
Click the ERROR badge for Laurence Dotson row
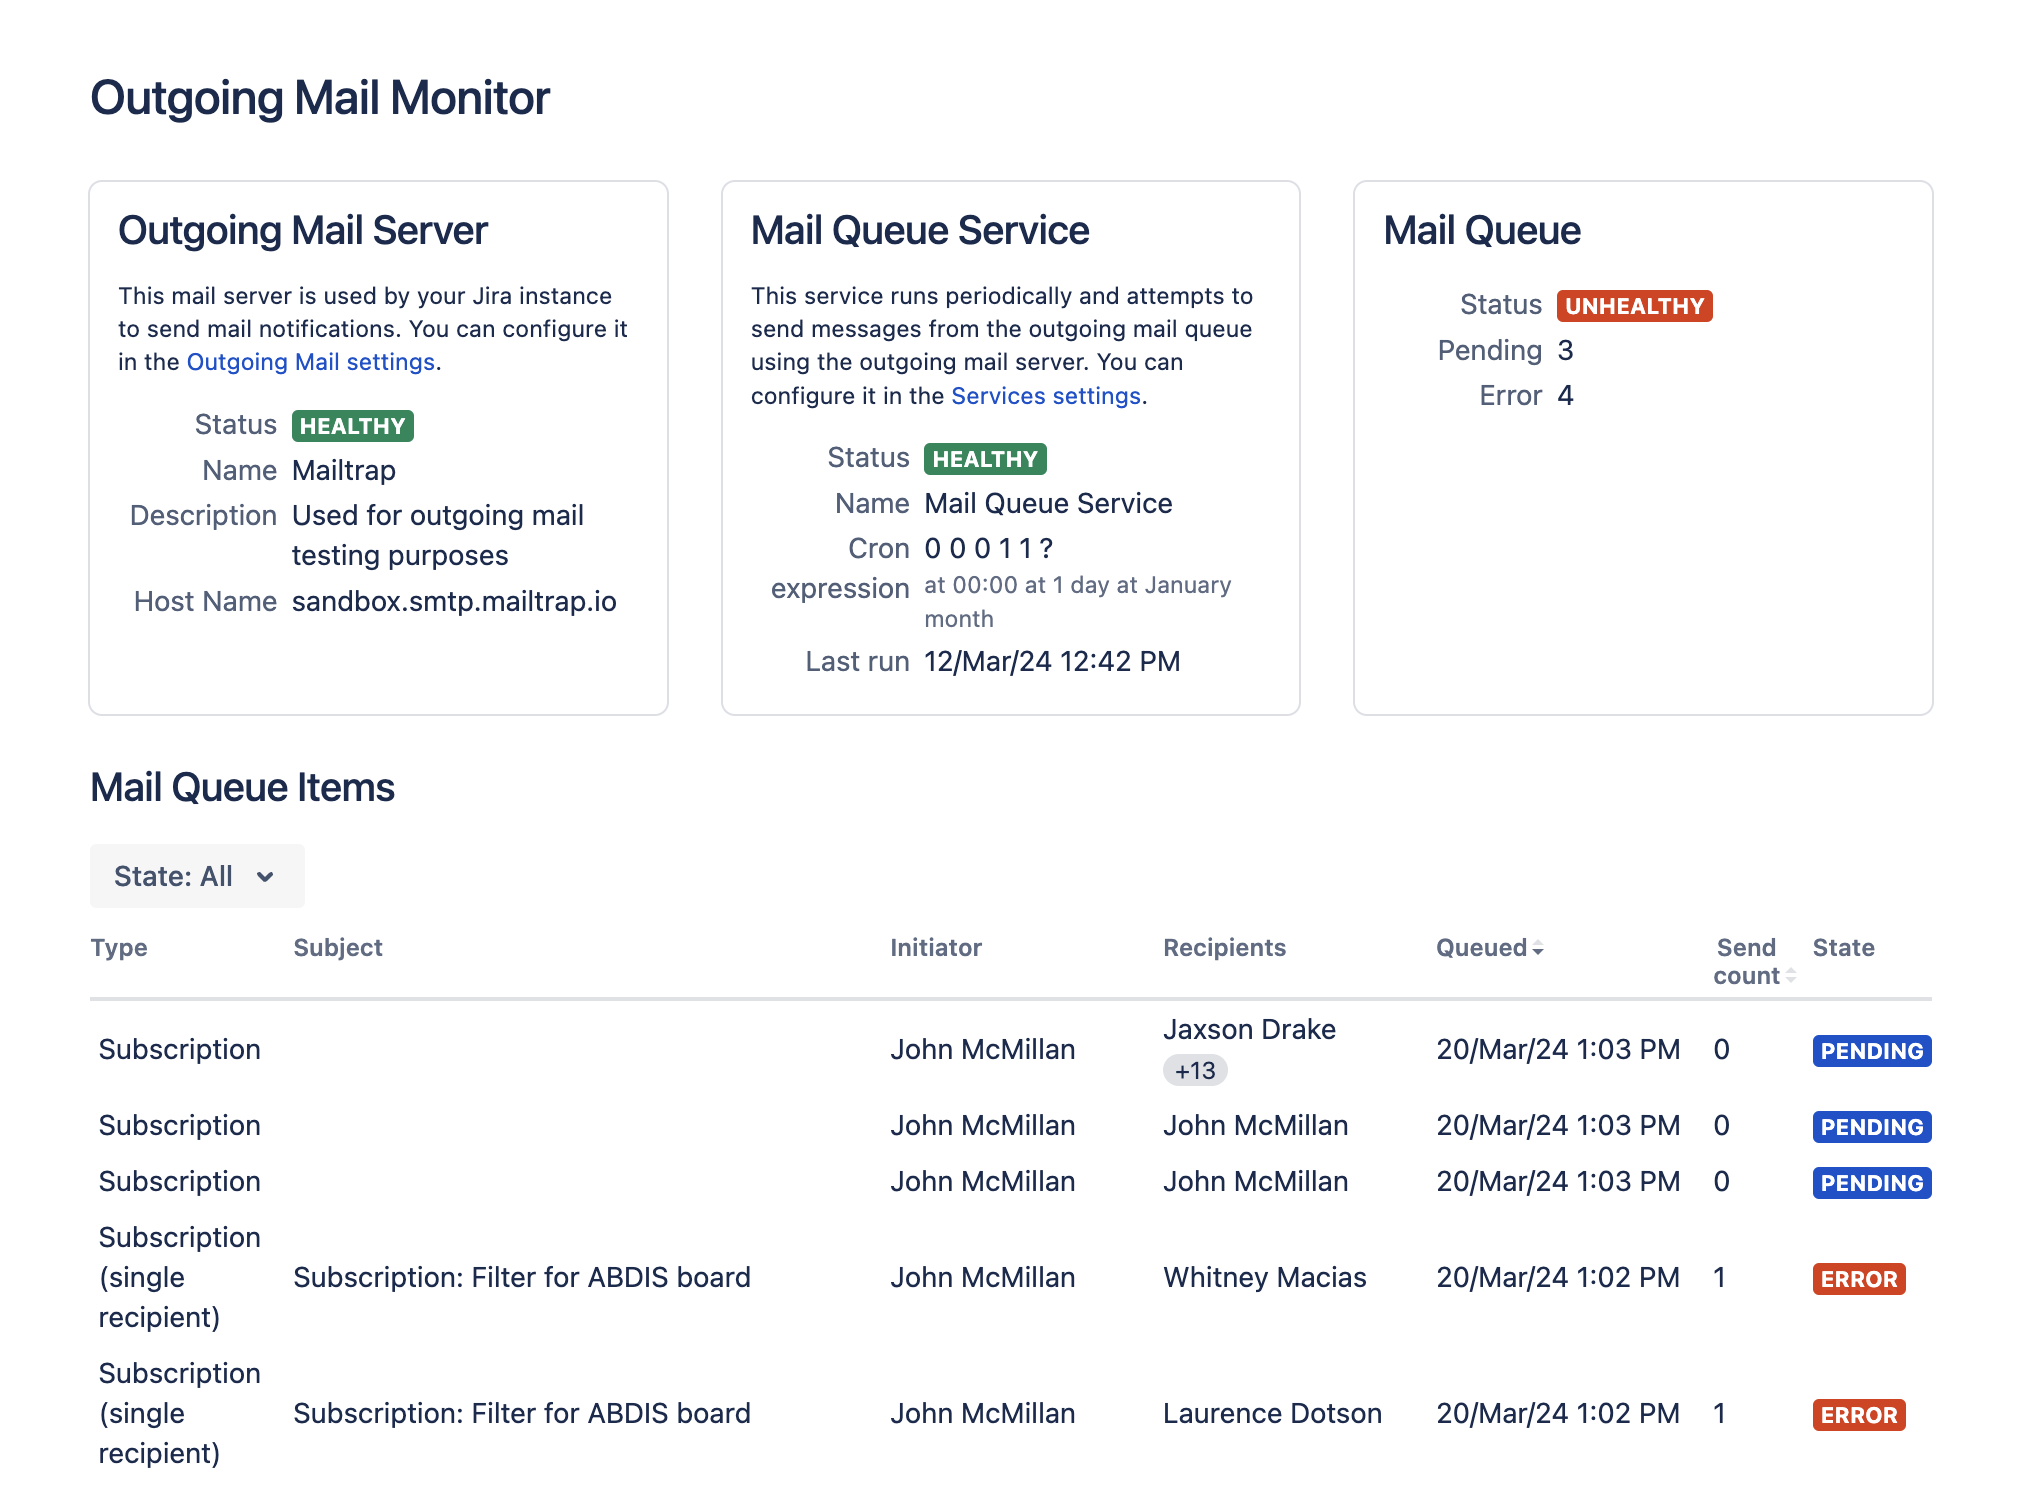pyautogui.click(x=1857, y=1414)
